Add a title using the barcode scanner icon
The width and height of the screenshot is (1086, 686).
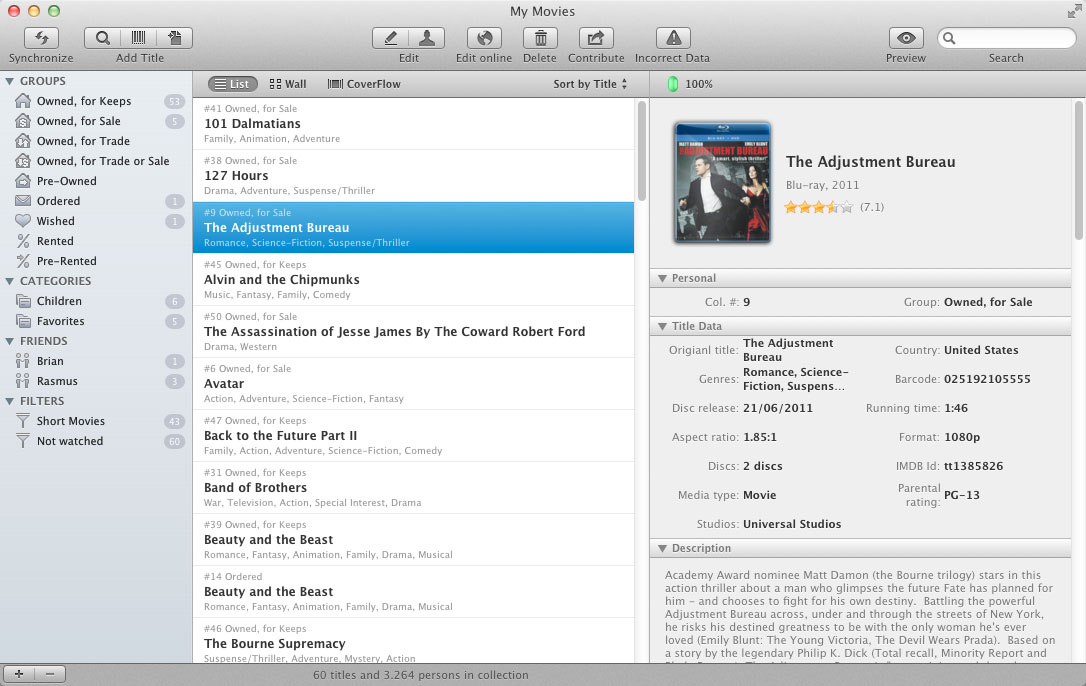pos(139,37)
